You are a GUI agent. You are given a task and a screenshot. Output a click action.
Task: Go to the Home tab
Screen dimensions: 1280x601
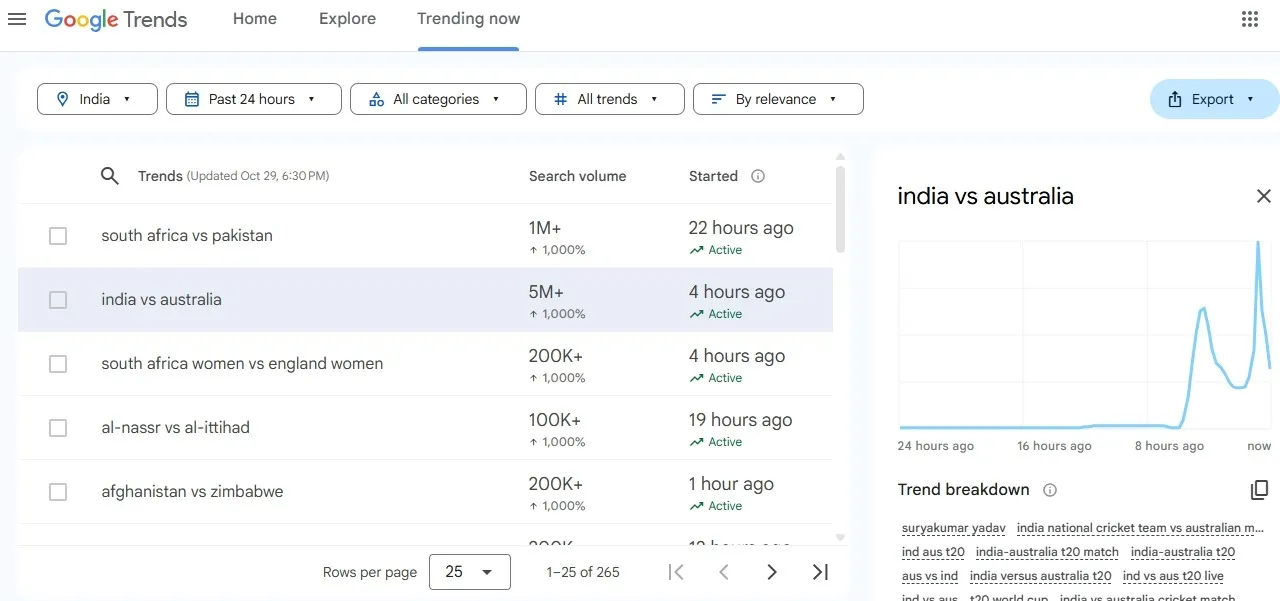point(254,19)
